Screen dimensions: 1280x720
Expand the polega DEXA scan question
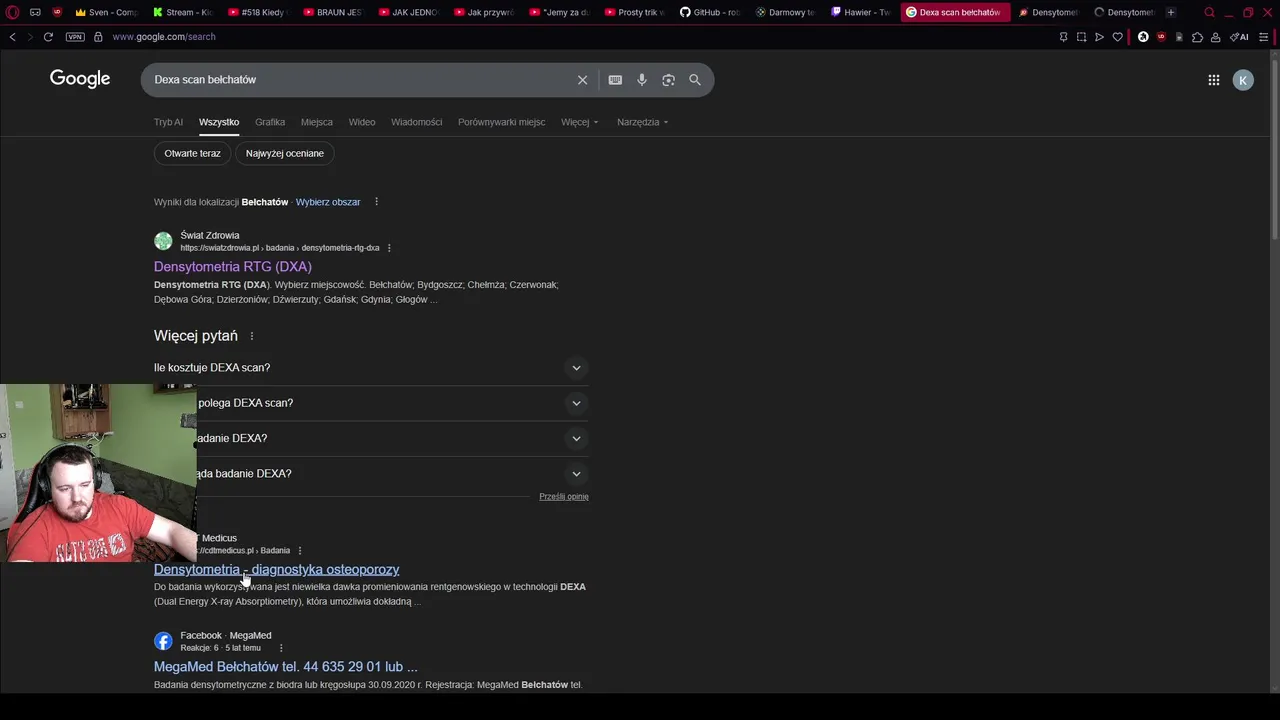(x=392, y=403)
